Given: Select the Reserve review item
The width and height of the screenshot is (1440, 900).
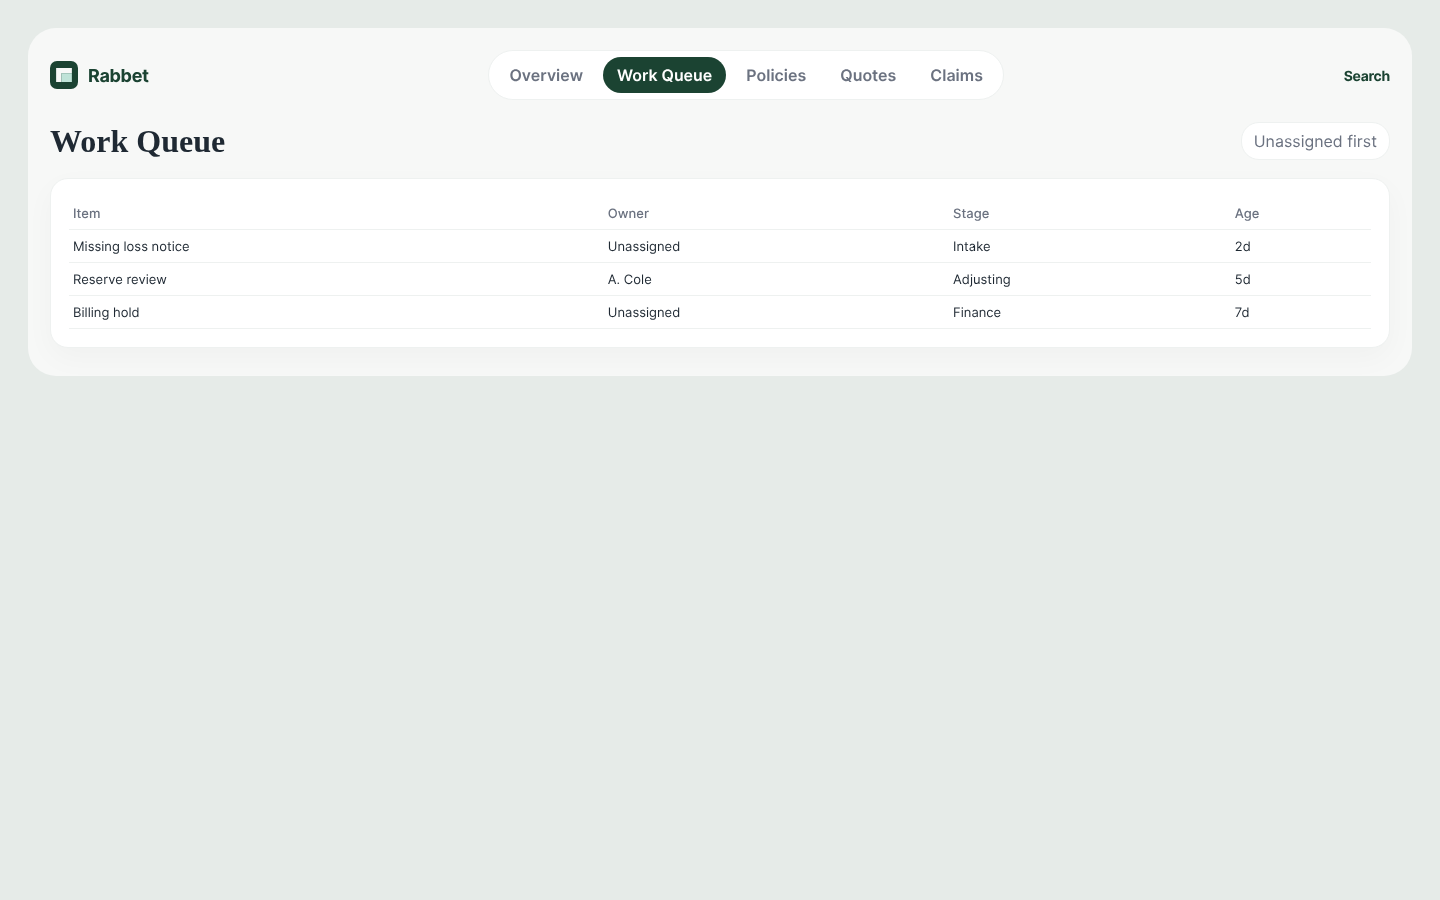Looking at the screenshot, I should tap(120, 279).
